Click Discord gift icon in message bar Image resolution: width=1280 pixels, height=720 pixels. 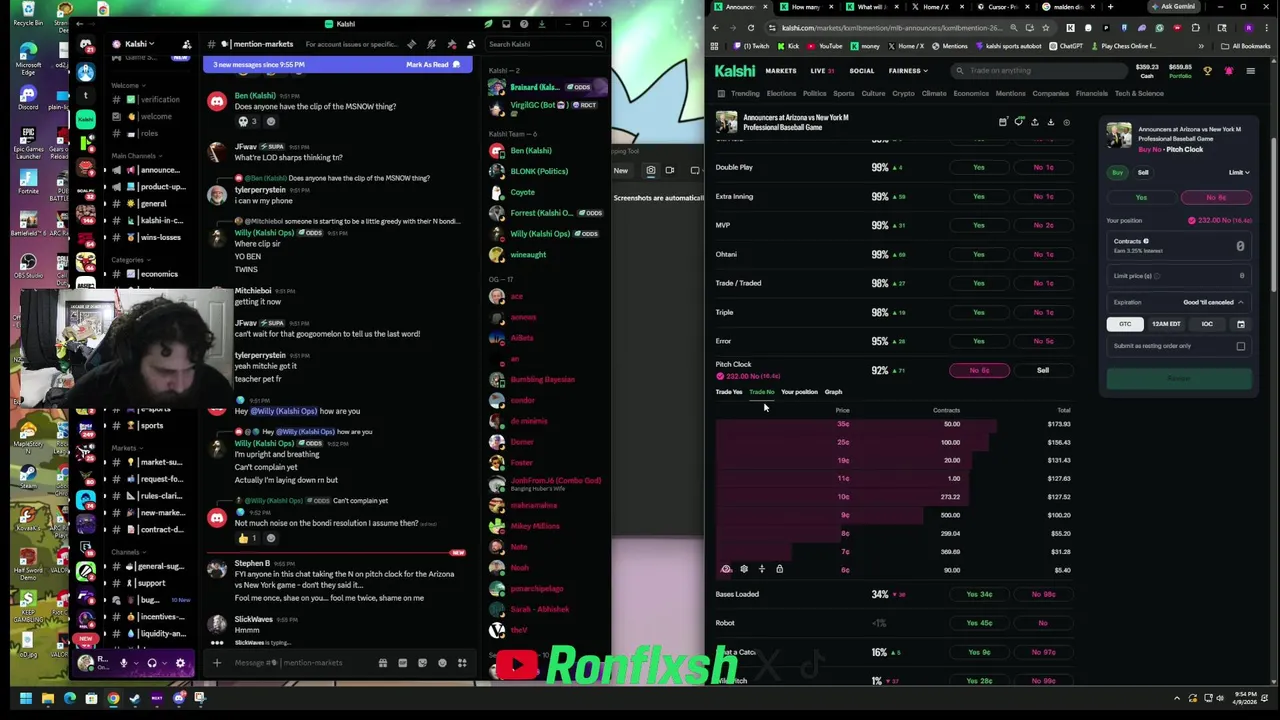click(x=382, y=662)
